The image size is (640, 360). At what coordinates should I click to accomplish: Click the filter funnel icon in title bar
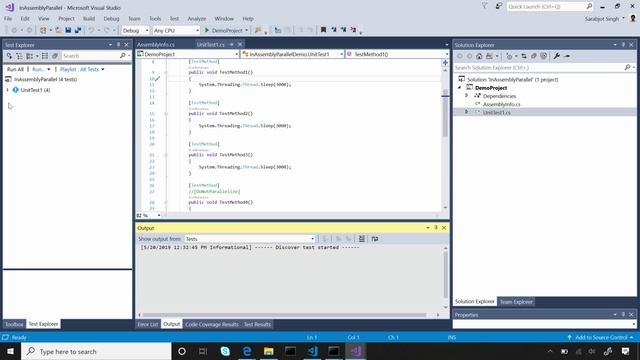484,6
